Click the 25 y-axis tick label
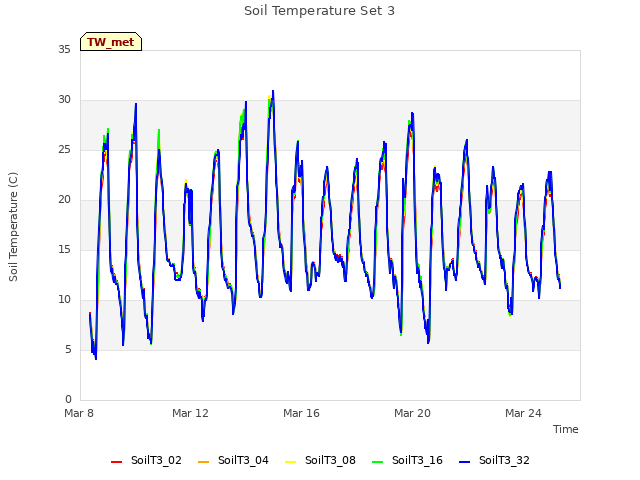The image size is (640, 480). pyautogui.click(x=64, y=150)
